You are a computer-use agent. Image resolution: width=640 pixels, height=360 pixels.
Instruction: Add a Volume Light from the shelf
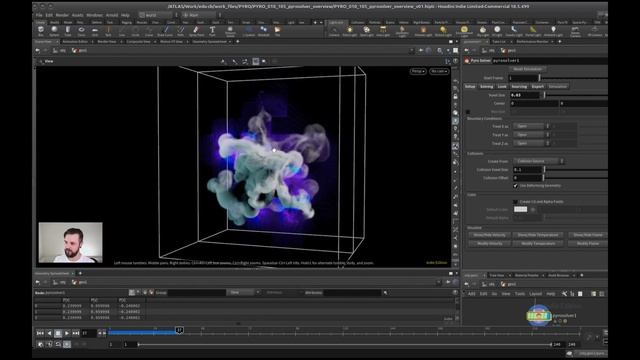(423, 31)
